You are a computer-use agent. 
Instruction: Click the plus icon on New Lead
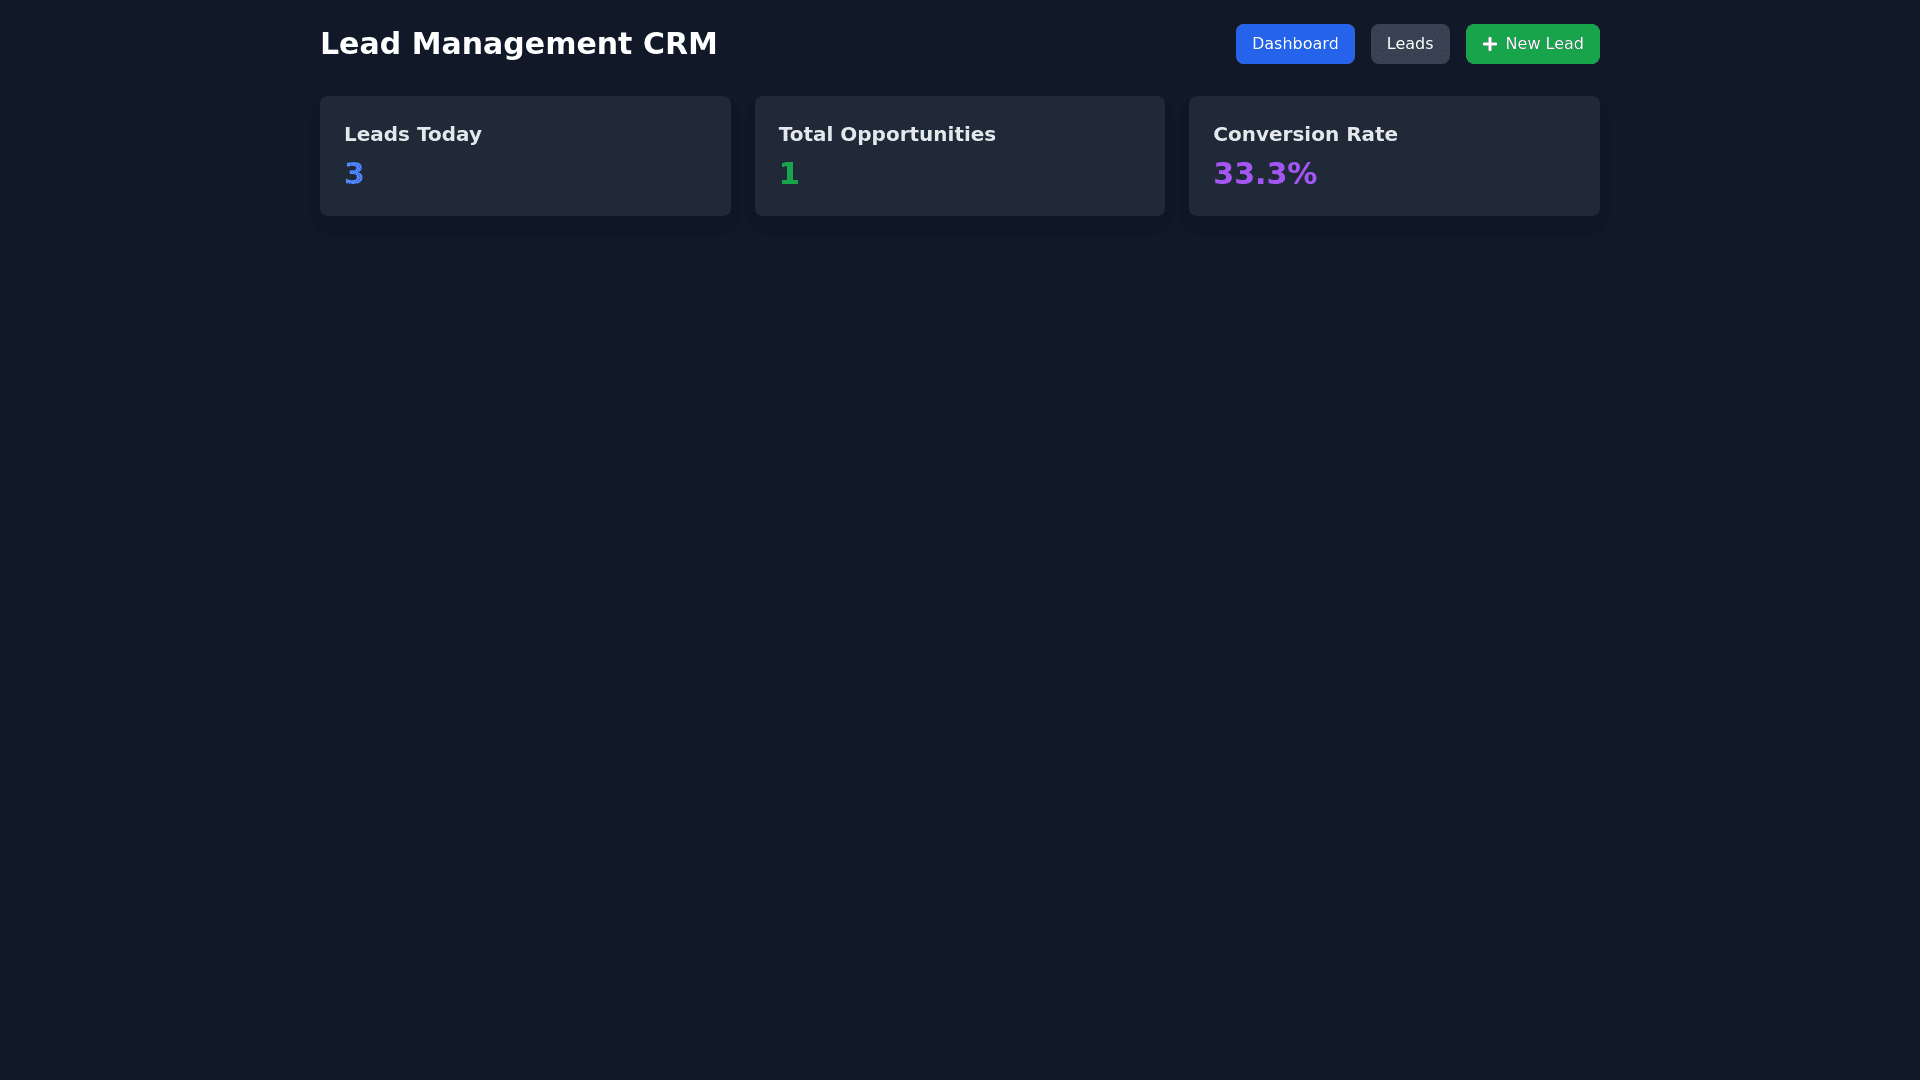pos(1489,44)
